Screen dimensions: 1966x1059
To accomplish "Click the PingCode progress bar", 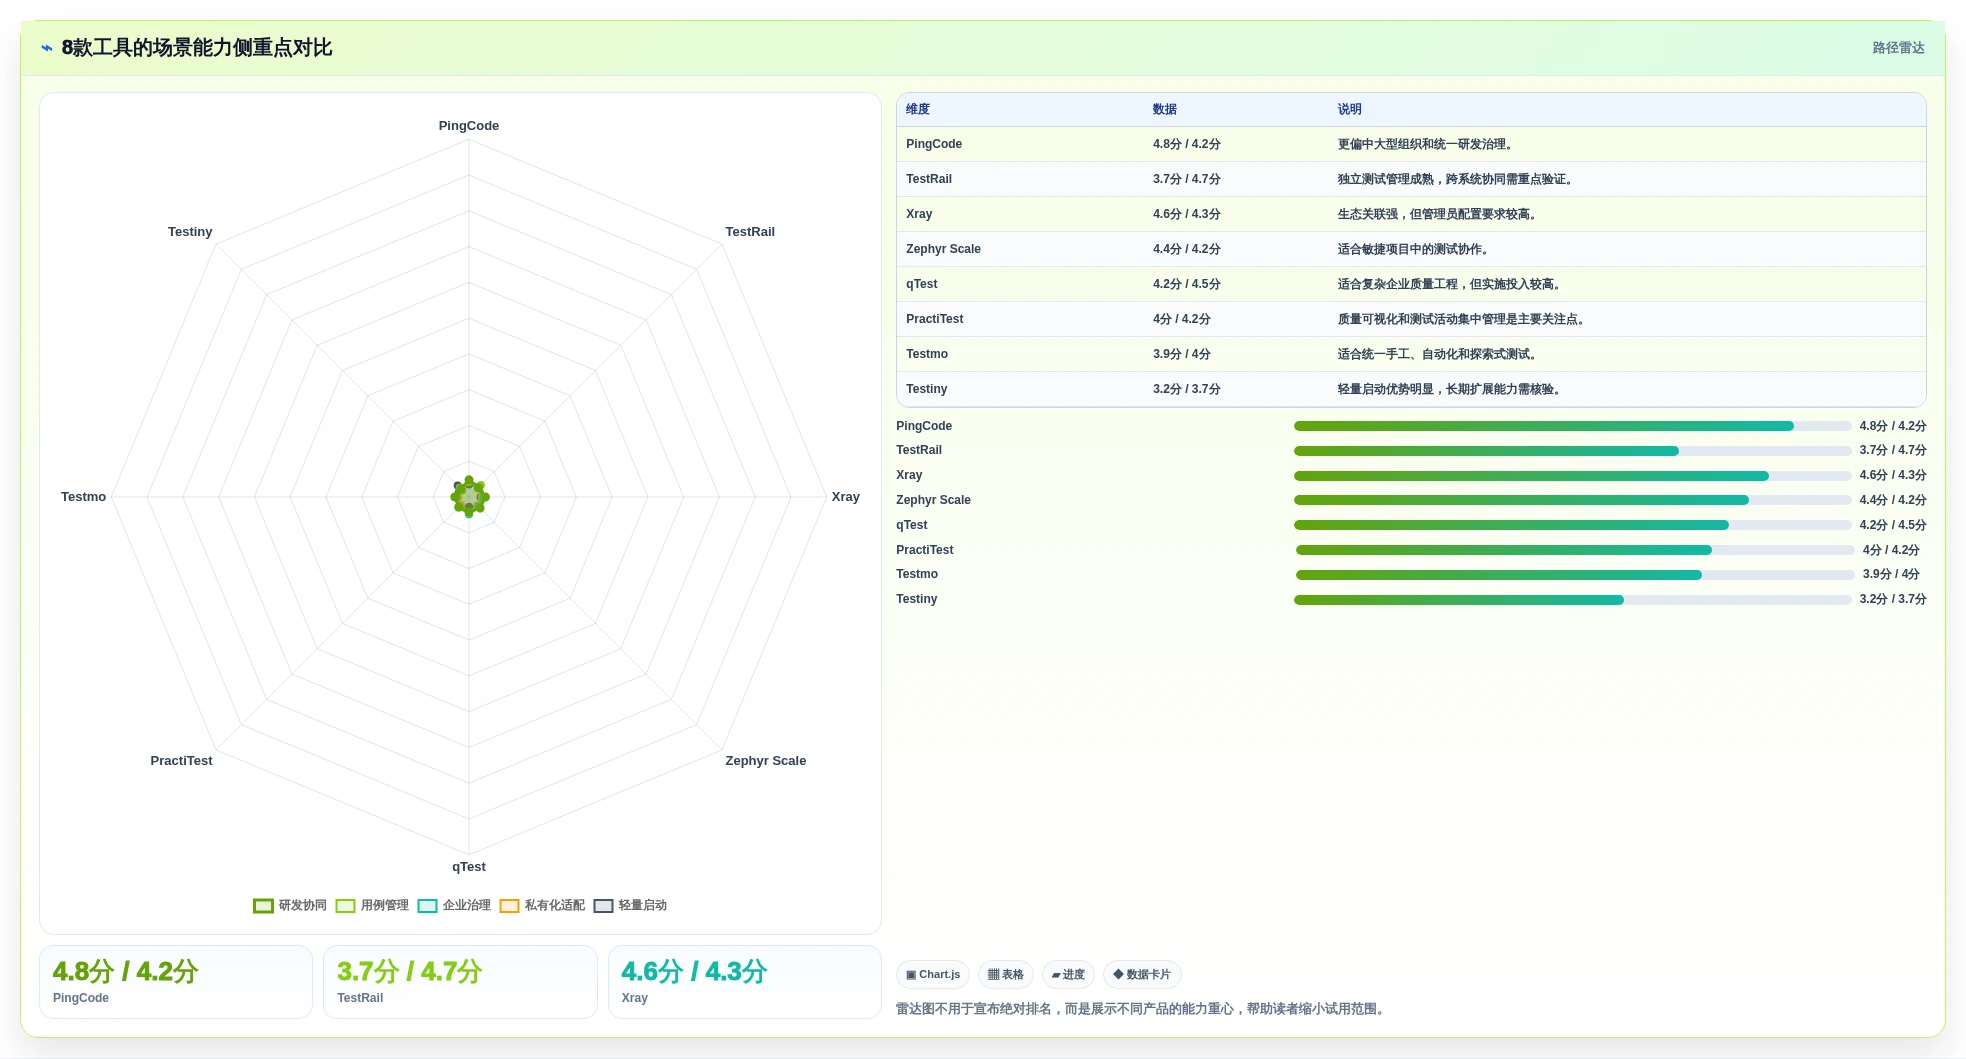I will 1572,426.
